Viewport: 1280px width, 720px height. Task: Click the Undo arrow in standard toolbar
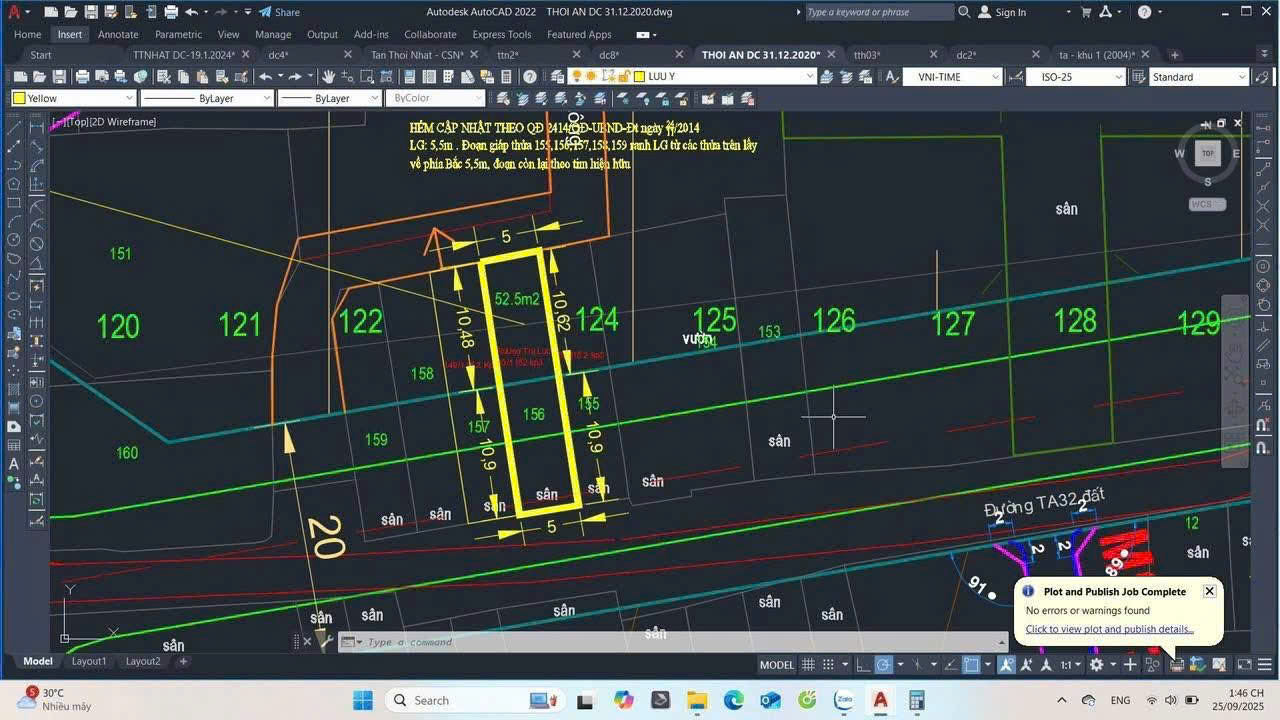pyautogui.click(x=265, y=77)
